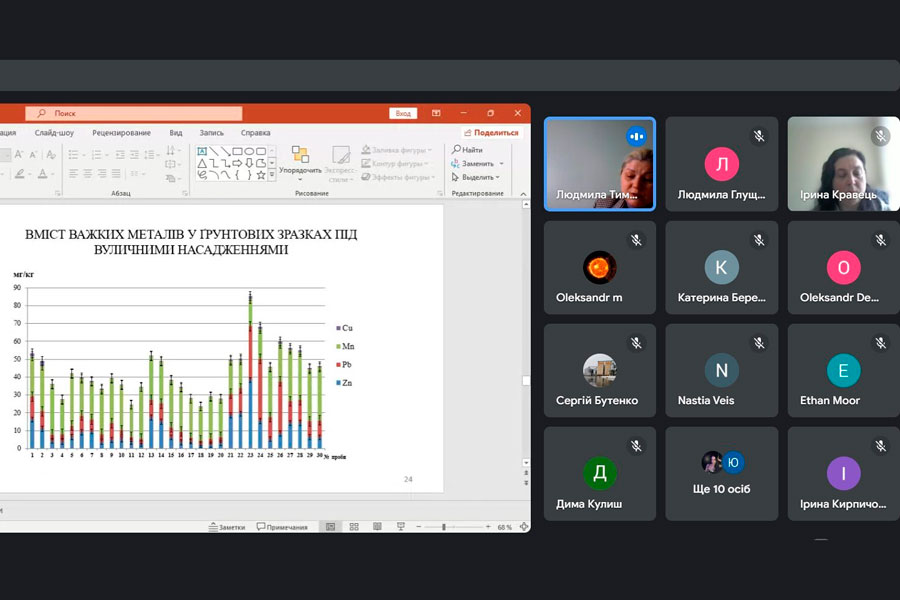The width and height of the screenshot is (900, 600).
Task: Open the ribbon display options icon
Action: (436, 113)
